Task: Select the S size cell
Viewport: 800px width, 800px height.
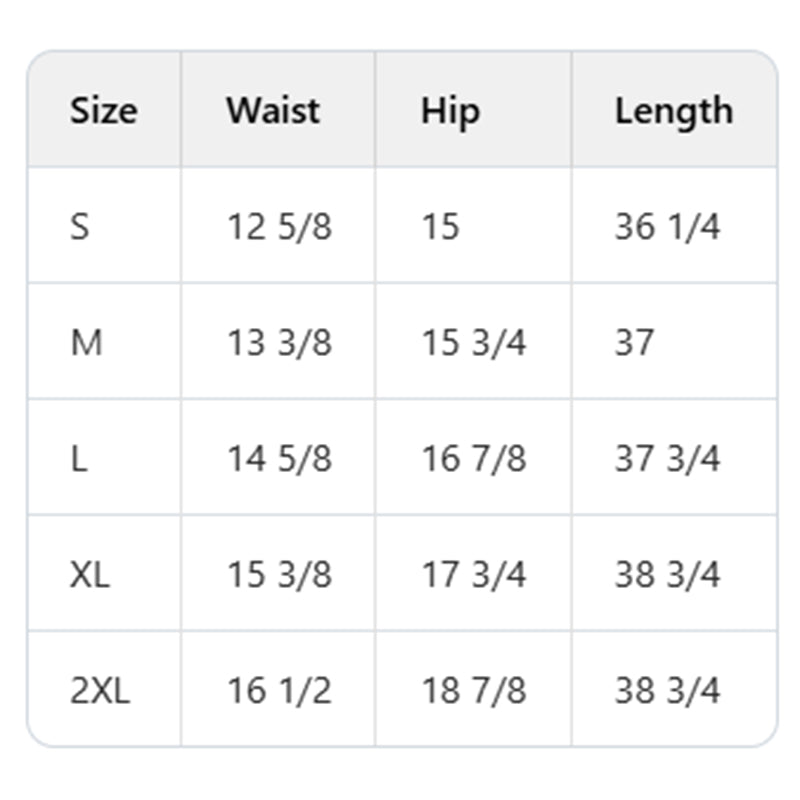Action: pyautogui.click(x=80, y=227)
